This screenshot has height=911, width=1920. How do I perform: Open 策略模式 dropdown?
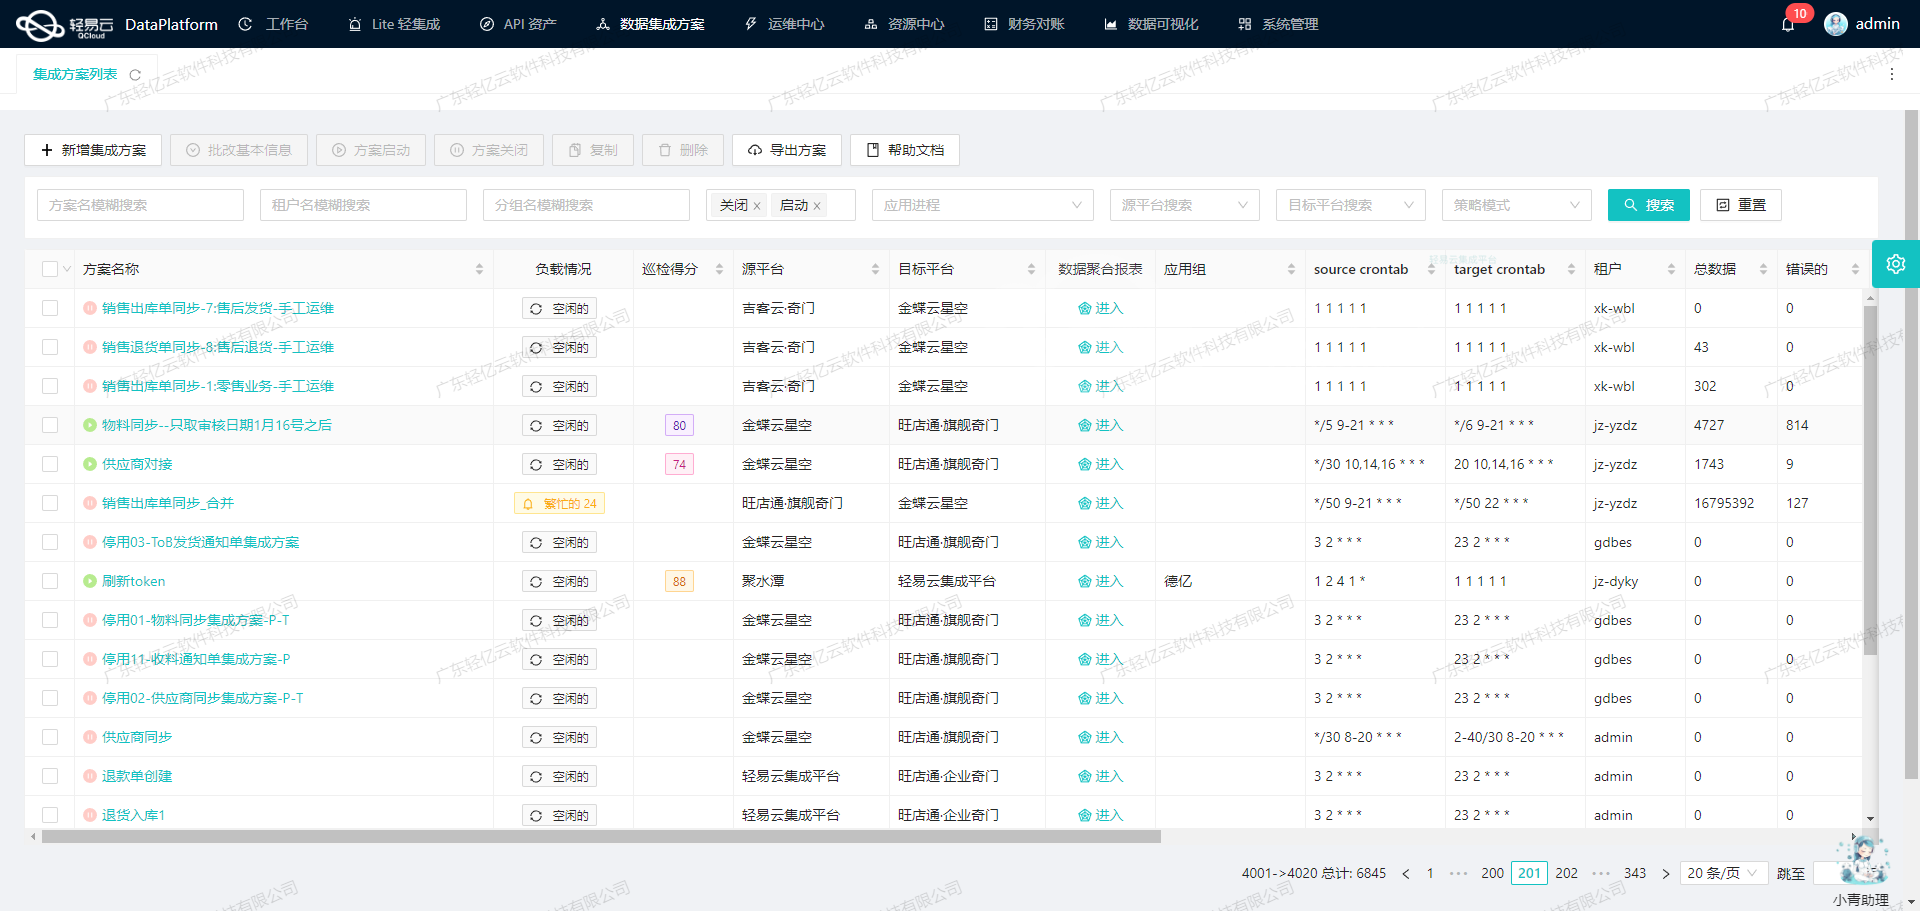tap(1516, 205)
